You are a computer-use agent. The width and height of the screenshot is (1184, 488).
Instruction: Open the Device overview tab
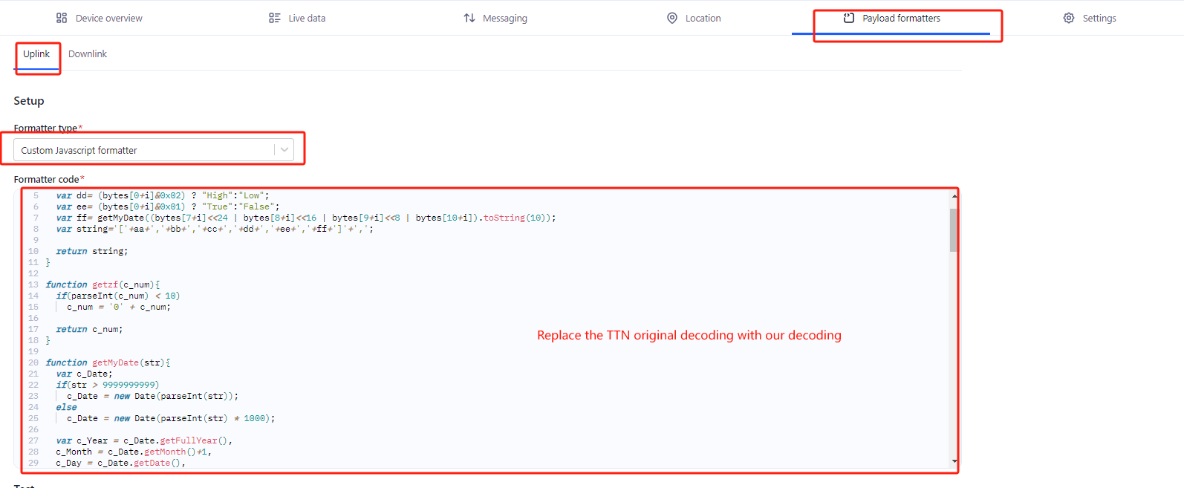coord(99,18)
